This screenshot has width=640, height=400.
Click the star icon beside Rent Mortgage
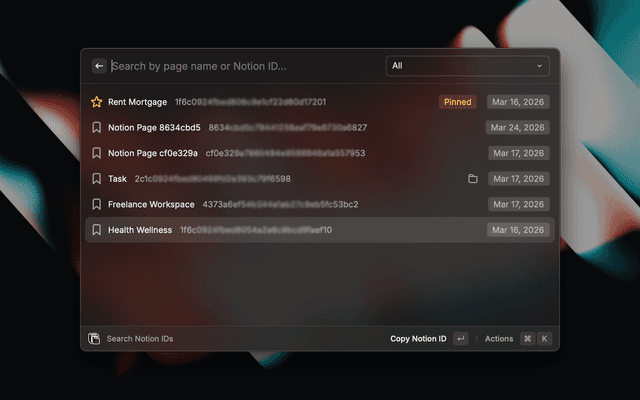click(x=97, y=102)
